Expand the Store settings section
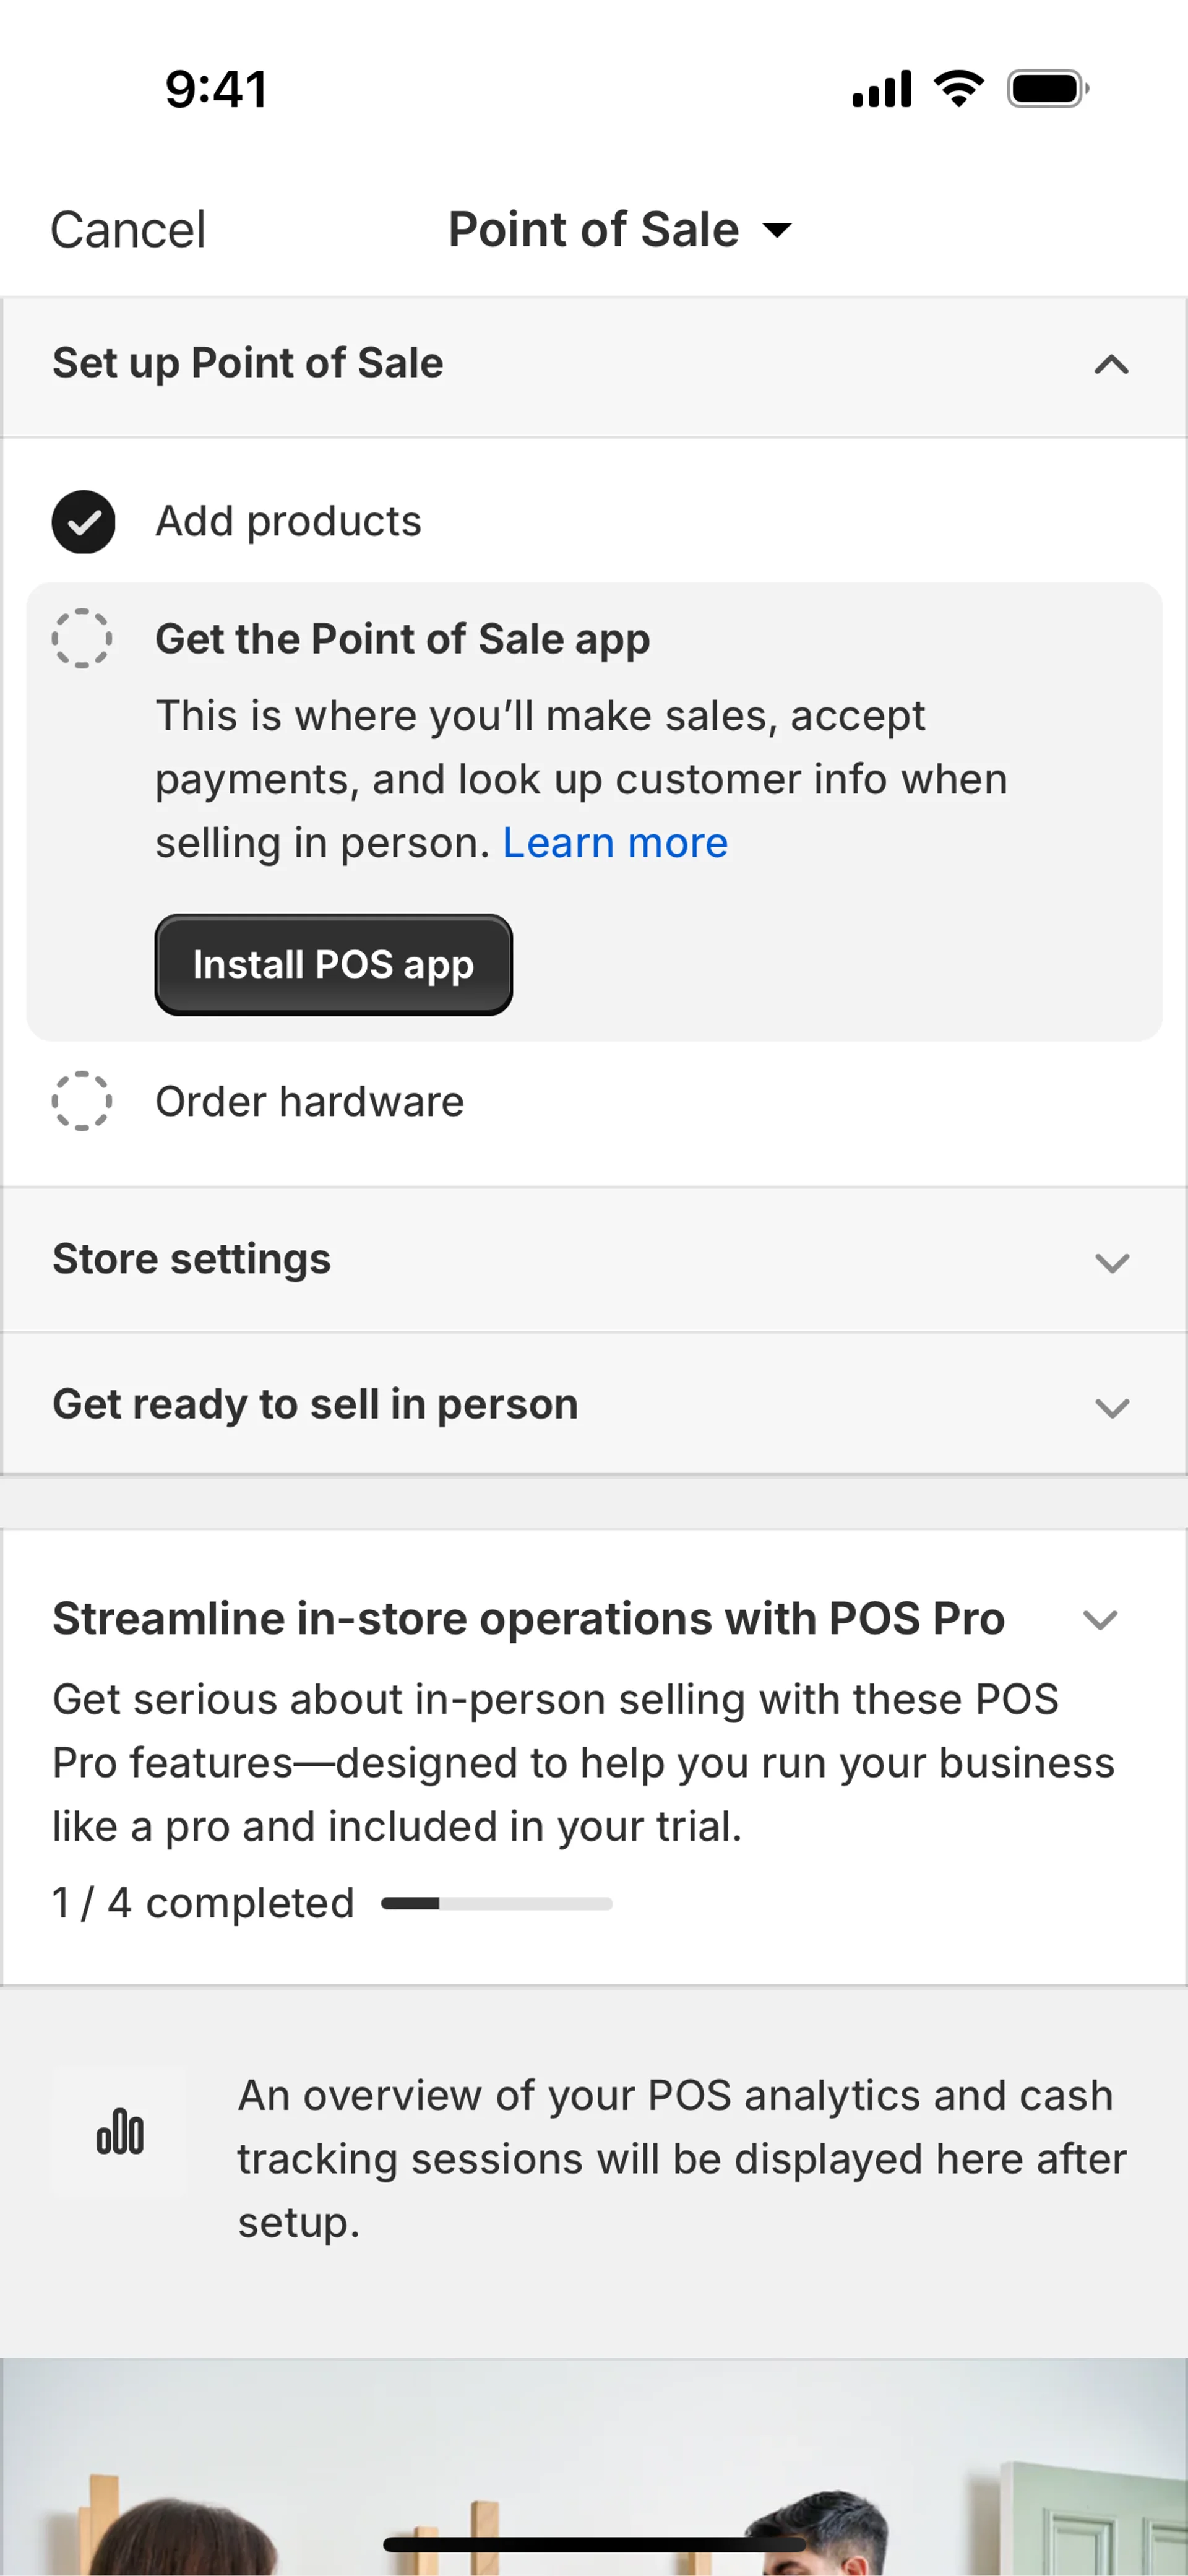 point(1111,1262)
